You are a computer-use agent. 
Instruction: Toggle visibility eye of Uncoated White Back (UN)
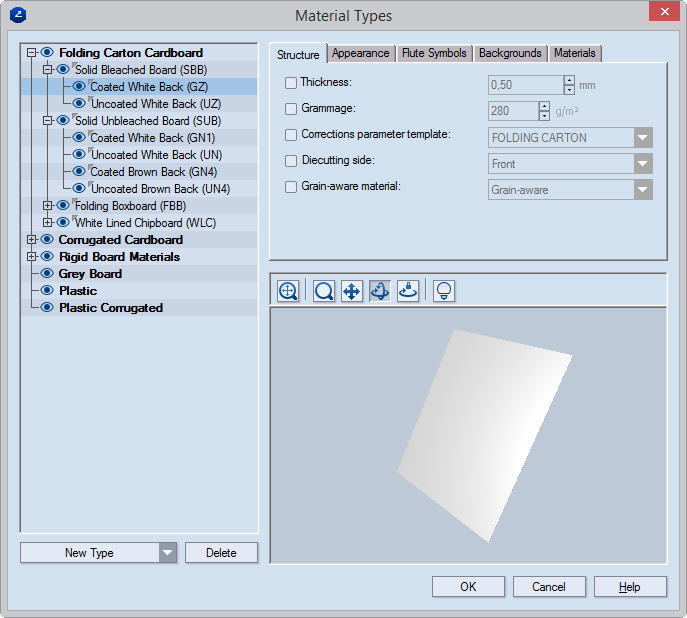click(x=79, y=155)
